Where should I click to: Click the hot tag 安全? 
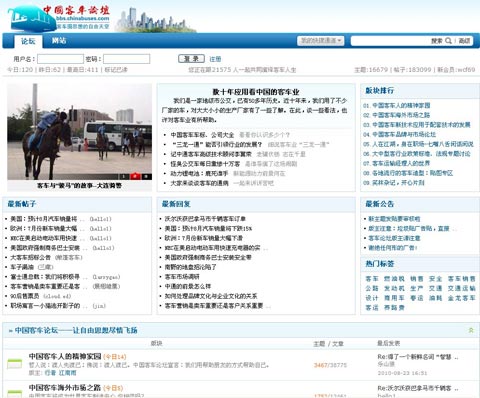click(x=435, y=279)
